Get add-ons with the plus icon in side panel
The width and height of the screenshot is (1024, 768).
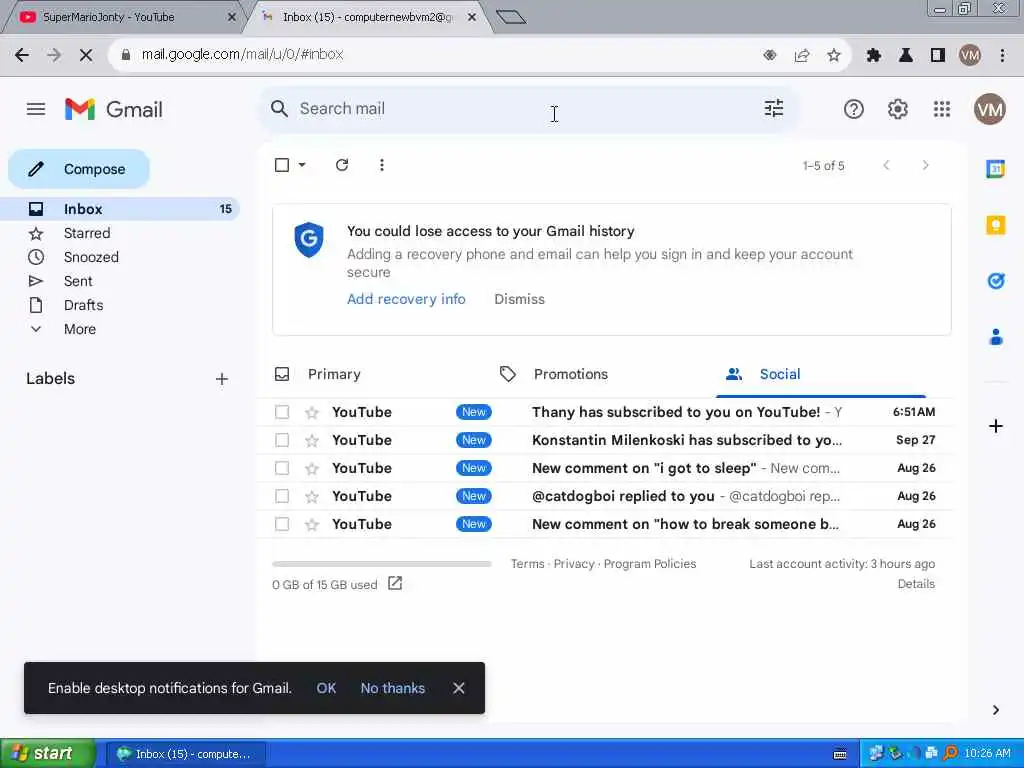(x=995, y=426)
